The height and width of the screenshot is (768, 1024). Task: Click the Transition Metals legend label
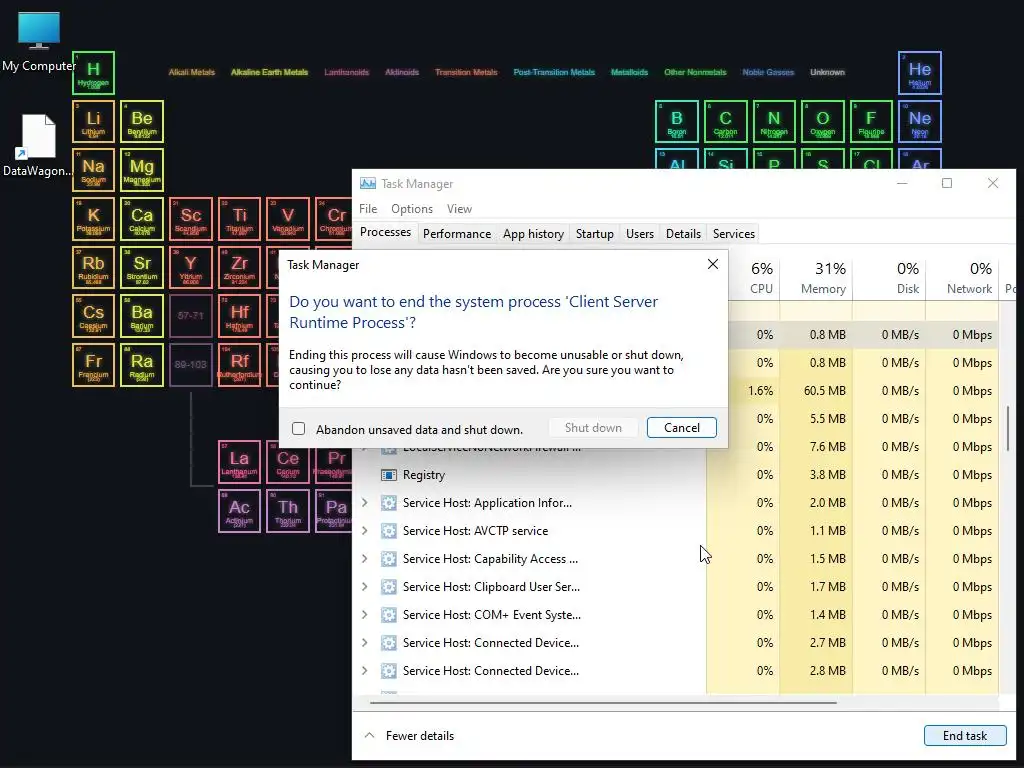coord(466,72)
